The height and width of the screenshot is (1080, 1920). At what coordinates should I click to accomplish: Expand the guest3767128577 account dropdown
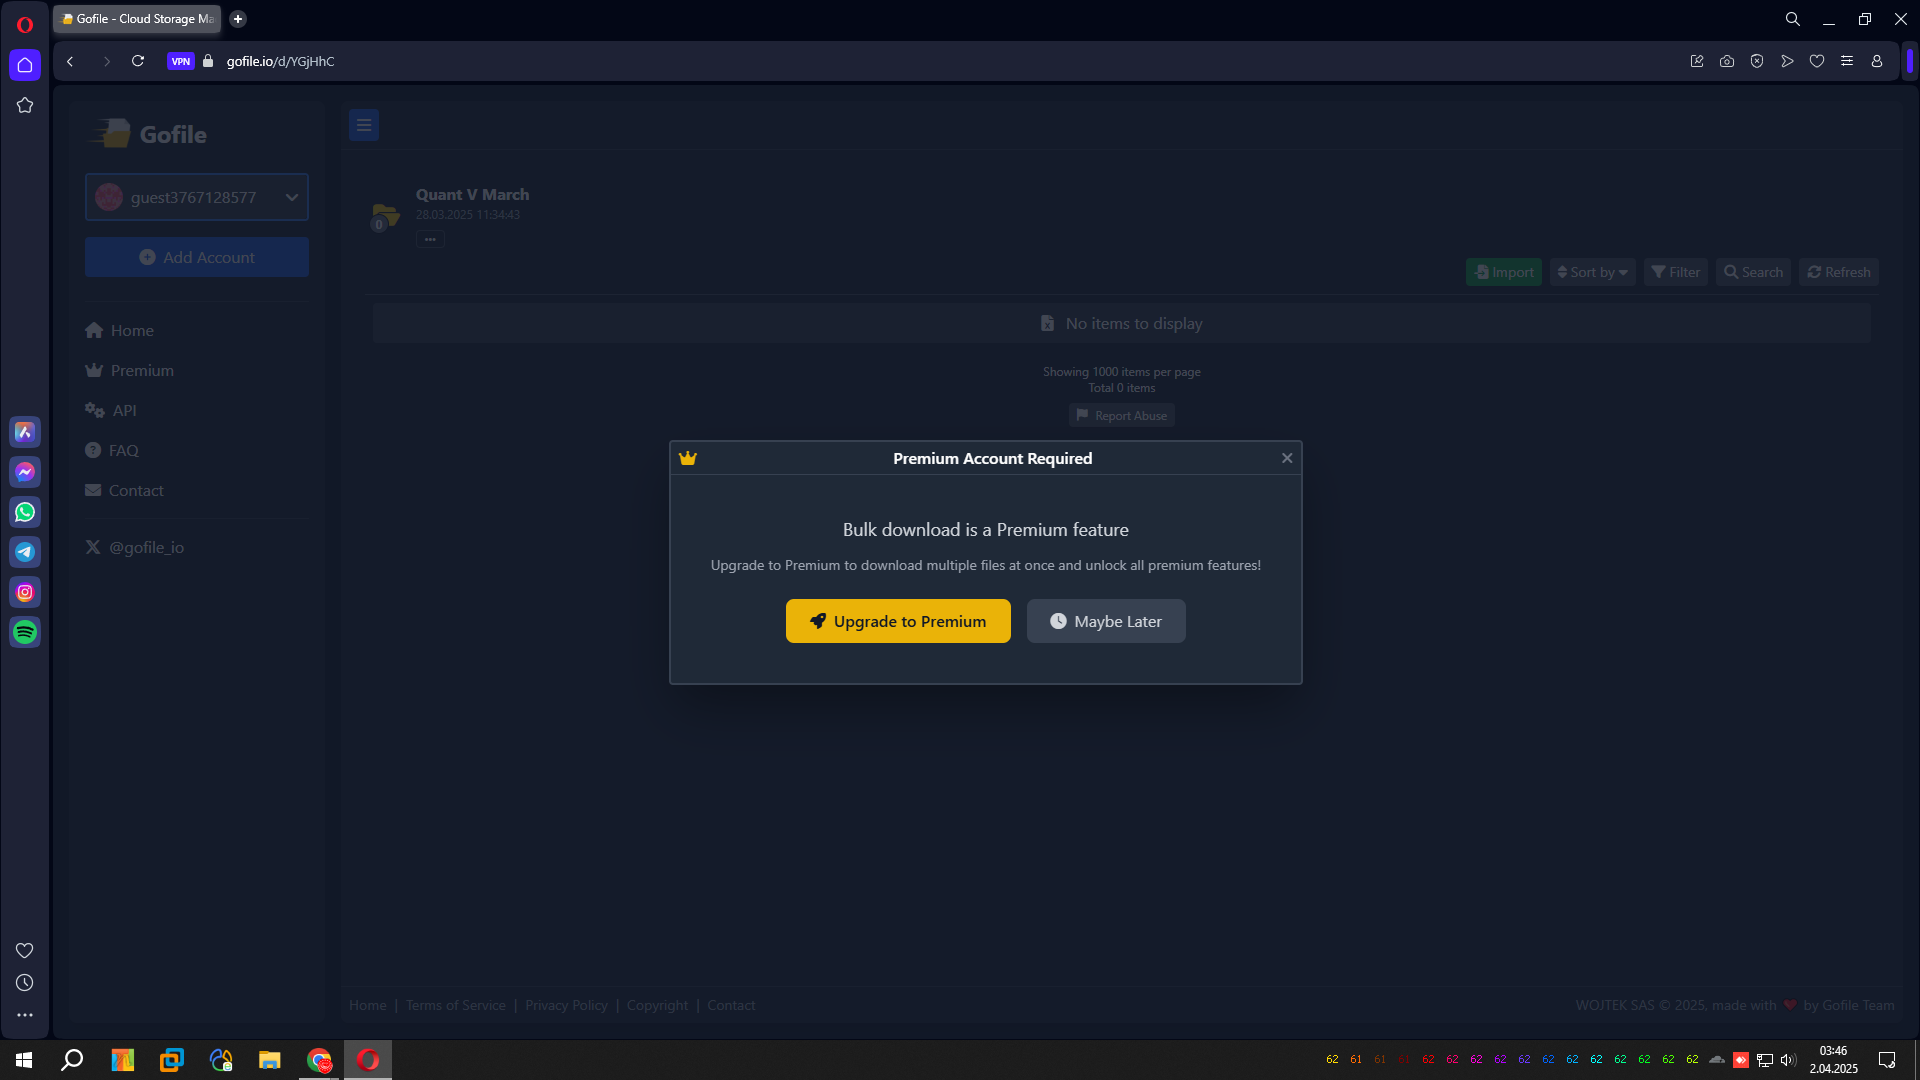tap(197, 197)
